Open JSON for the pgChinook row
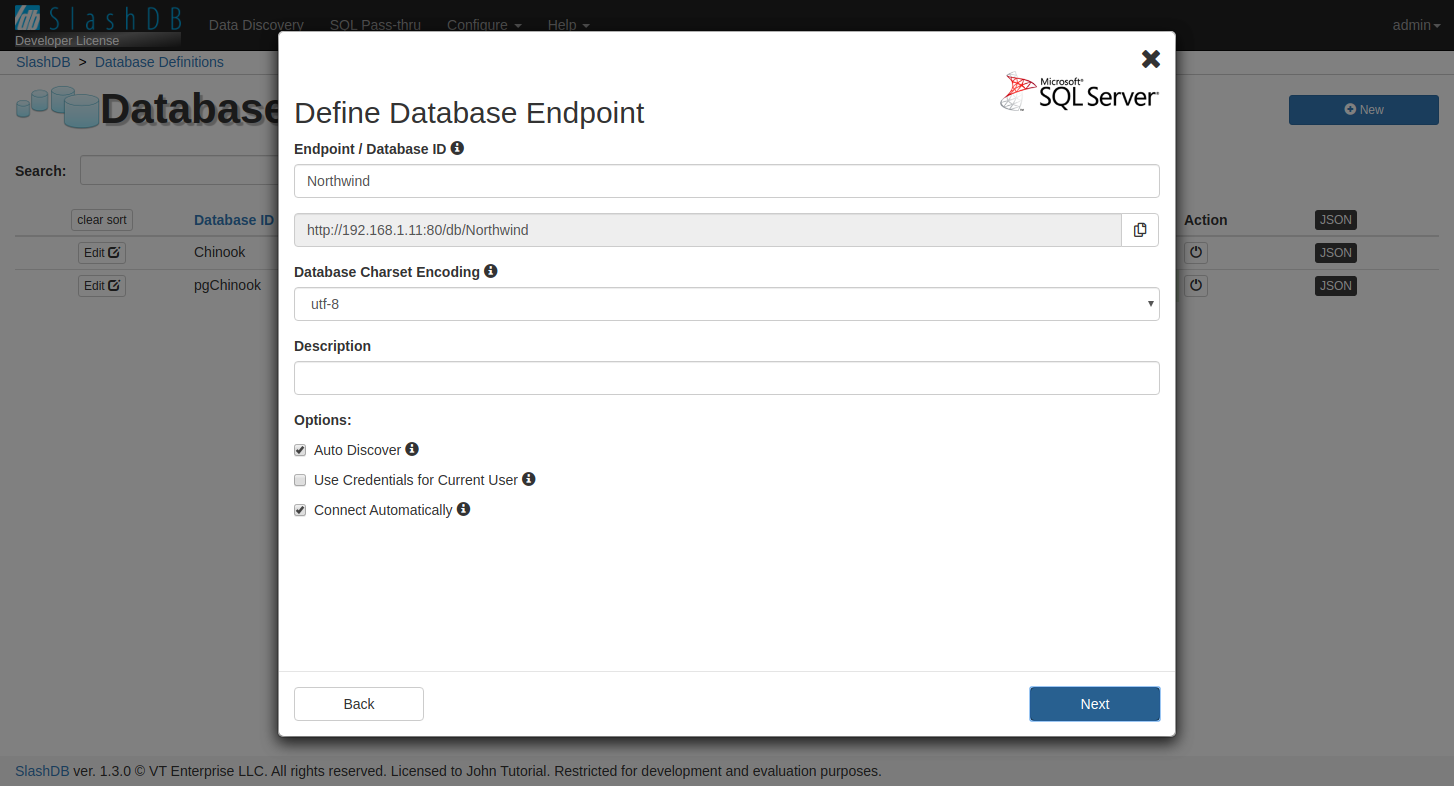Viewport: 1454px width, 786px height. click(x=1336, y=286)
